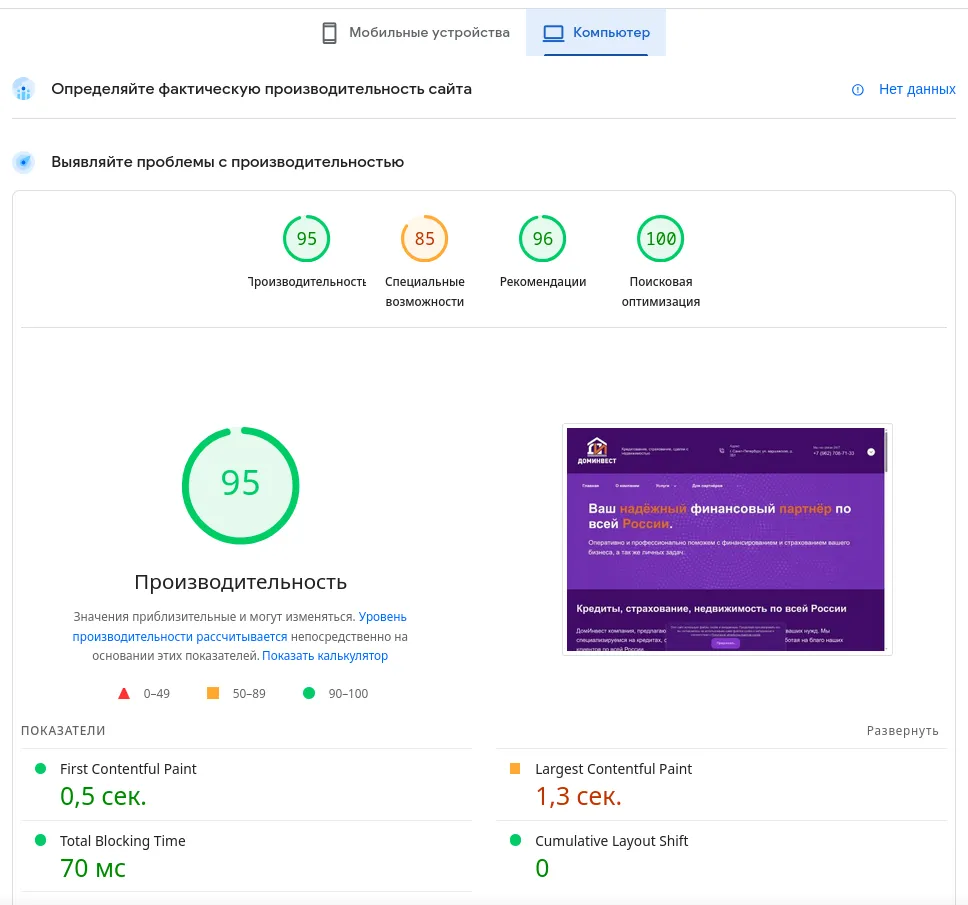Click the Производительность heading under the large gauge
This screenshot has width=968, height=905.
(241, 582)
